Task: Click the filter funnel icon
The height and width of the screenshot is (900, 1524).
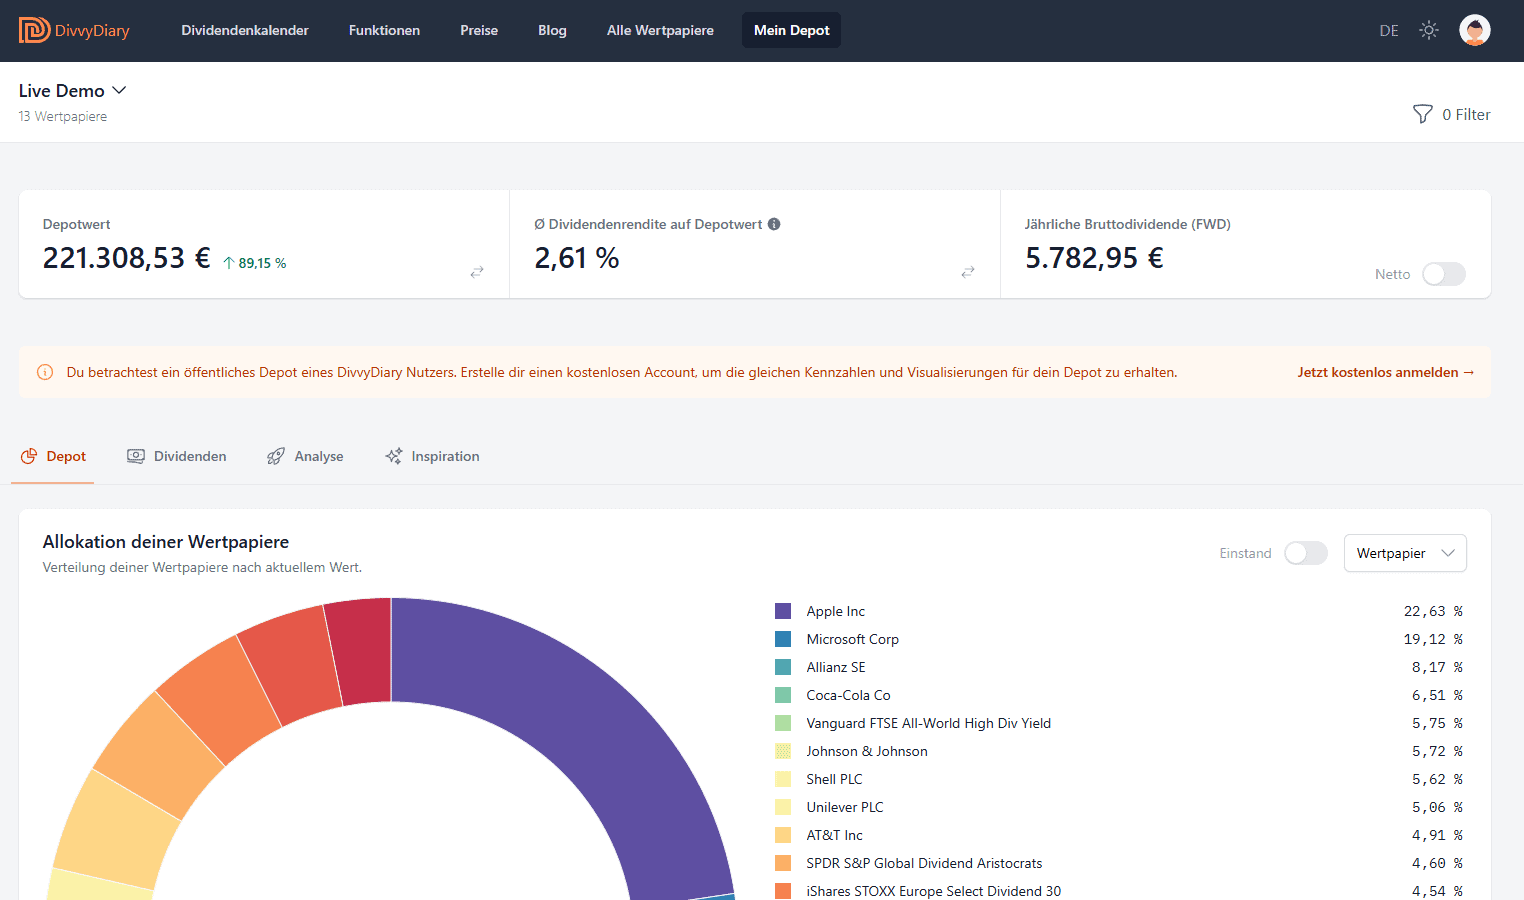Action: 1422,114
